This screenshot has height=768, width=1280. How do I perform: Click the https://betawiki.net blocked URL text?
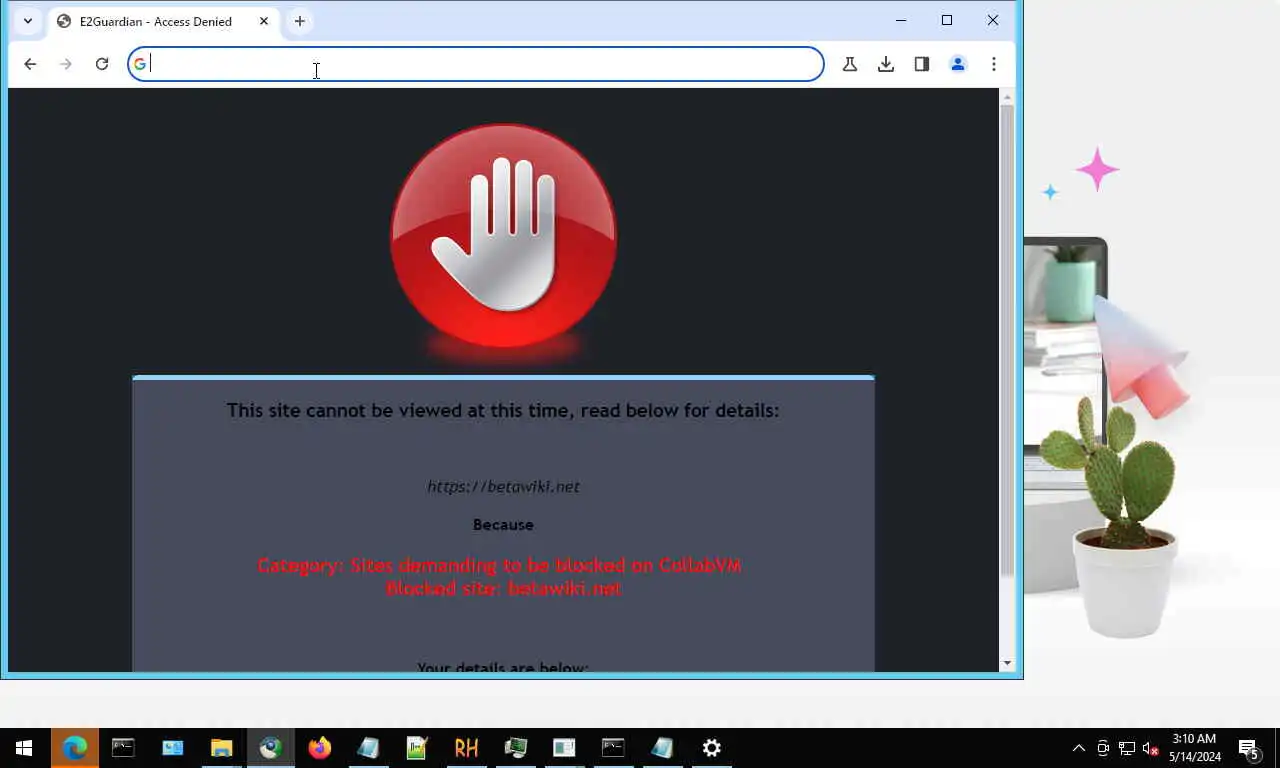point(503,487)
